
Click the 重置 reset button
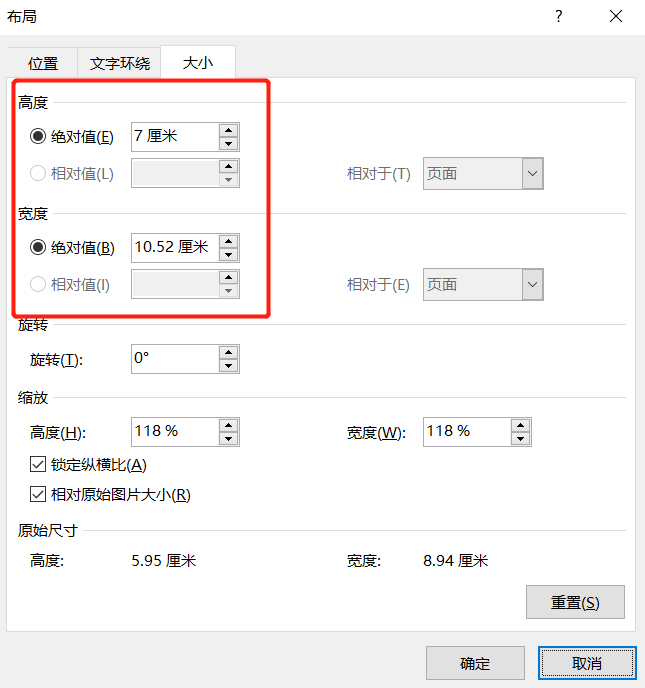575,602
